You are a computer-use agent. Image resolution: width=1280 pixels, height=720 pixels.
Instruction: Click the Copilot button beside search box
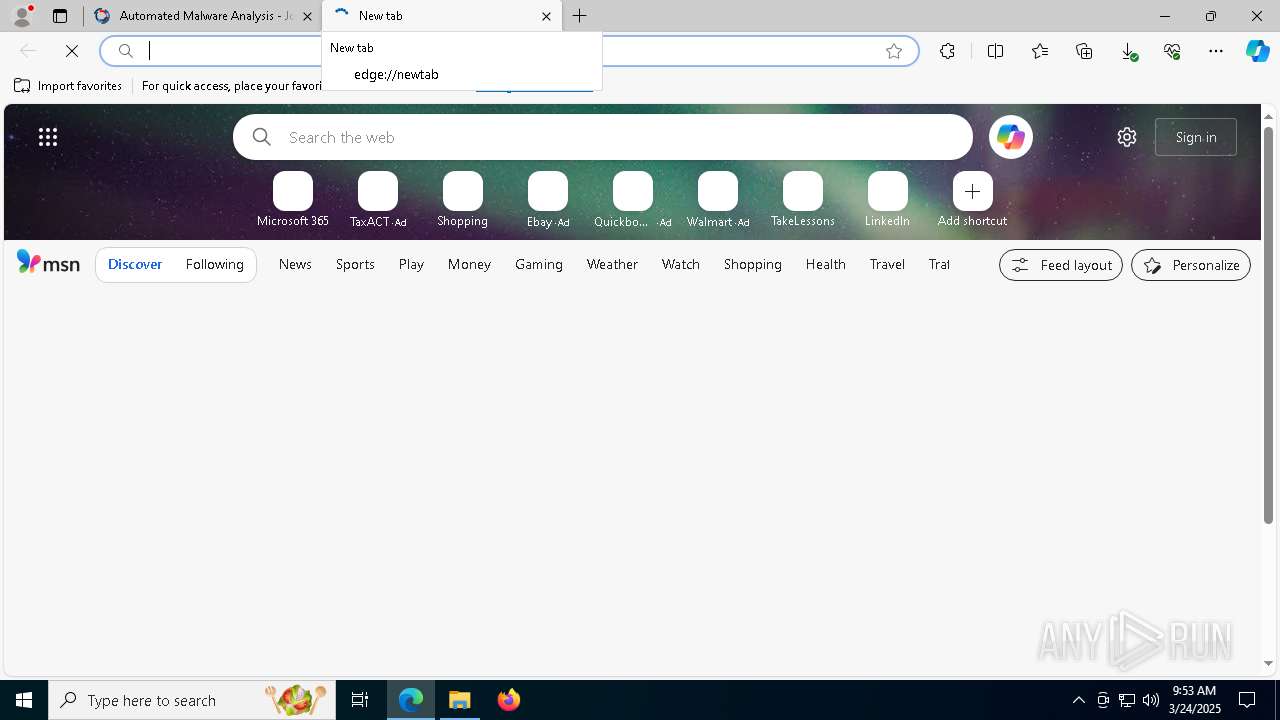click(1010, 137)
